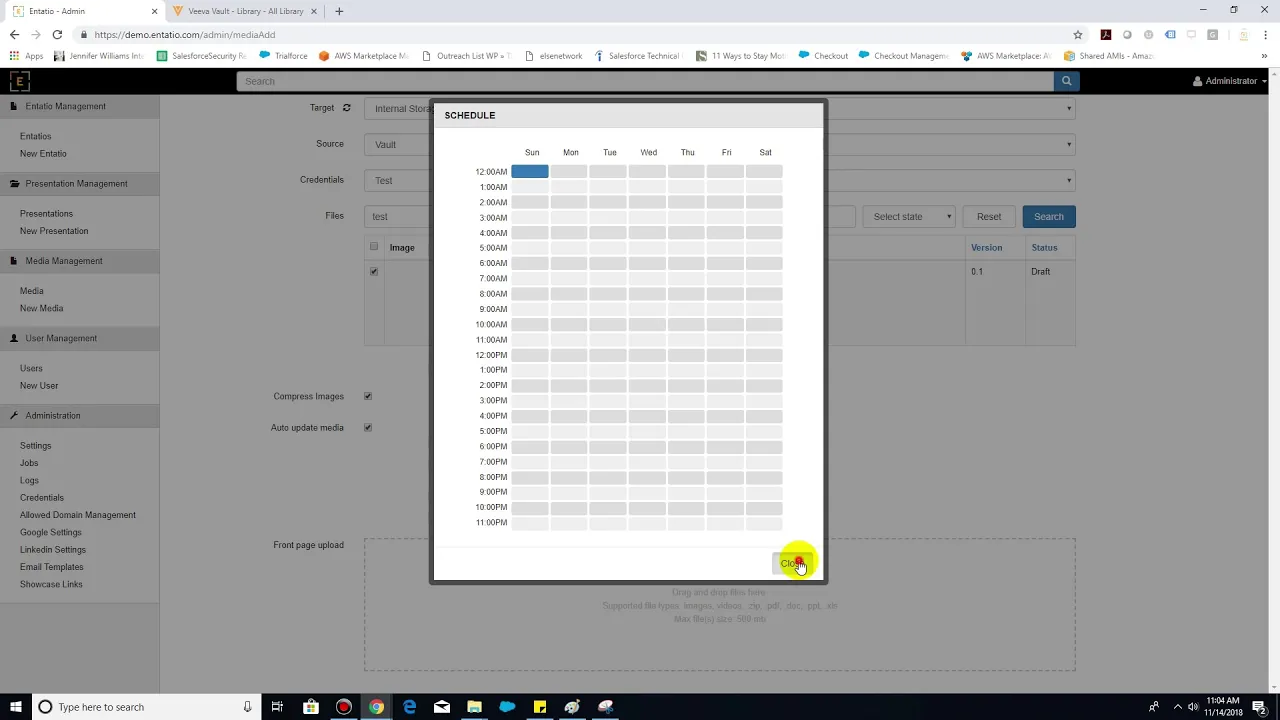Click the top Search input field
Viewport: 1280px width, 720px height.
(x=645, y=81)
